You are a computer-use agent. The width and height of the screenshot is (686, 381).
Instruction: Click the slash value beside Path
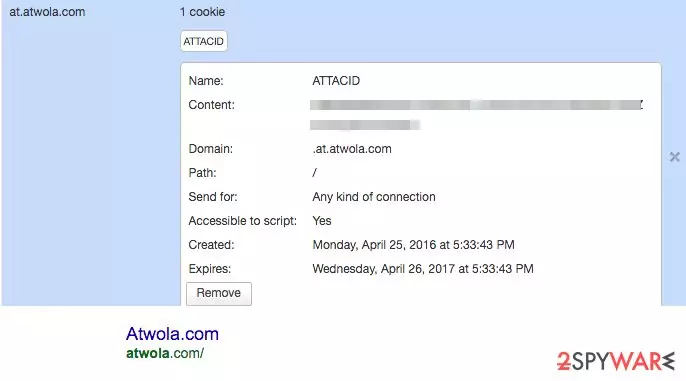(x=315, y=173)
